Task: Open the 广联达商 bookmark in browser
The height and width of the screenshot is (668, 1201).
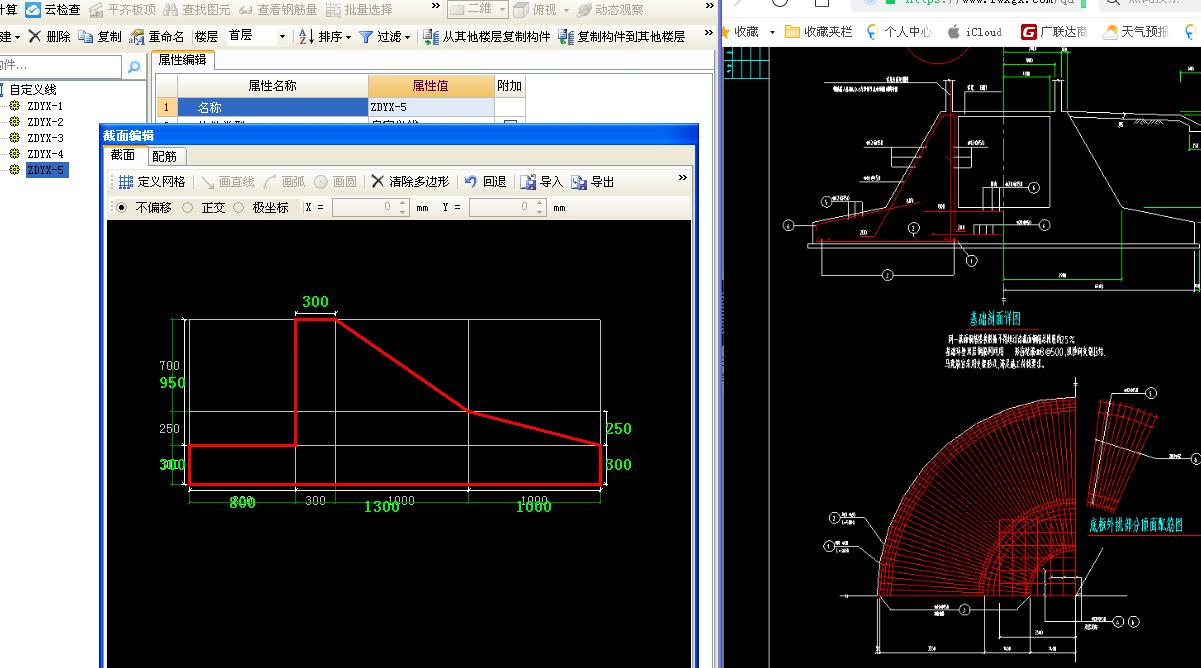Action: [x=1054, y=32]
